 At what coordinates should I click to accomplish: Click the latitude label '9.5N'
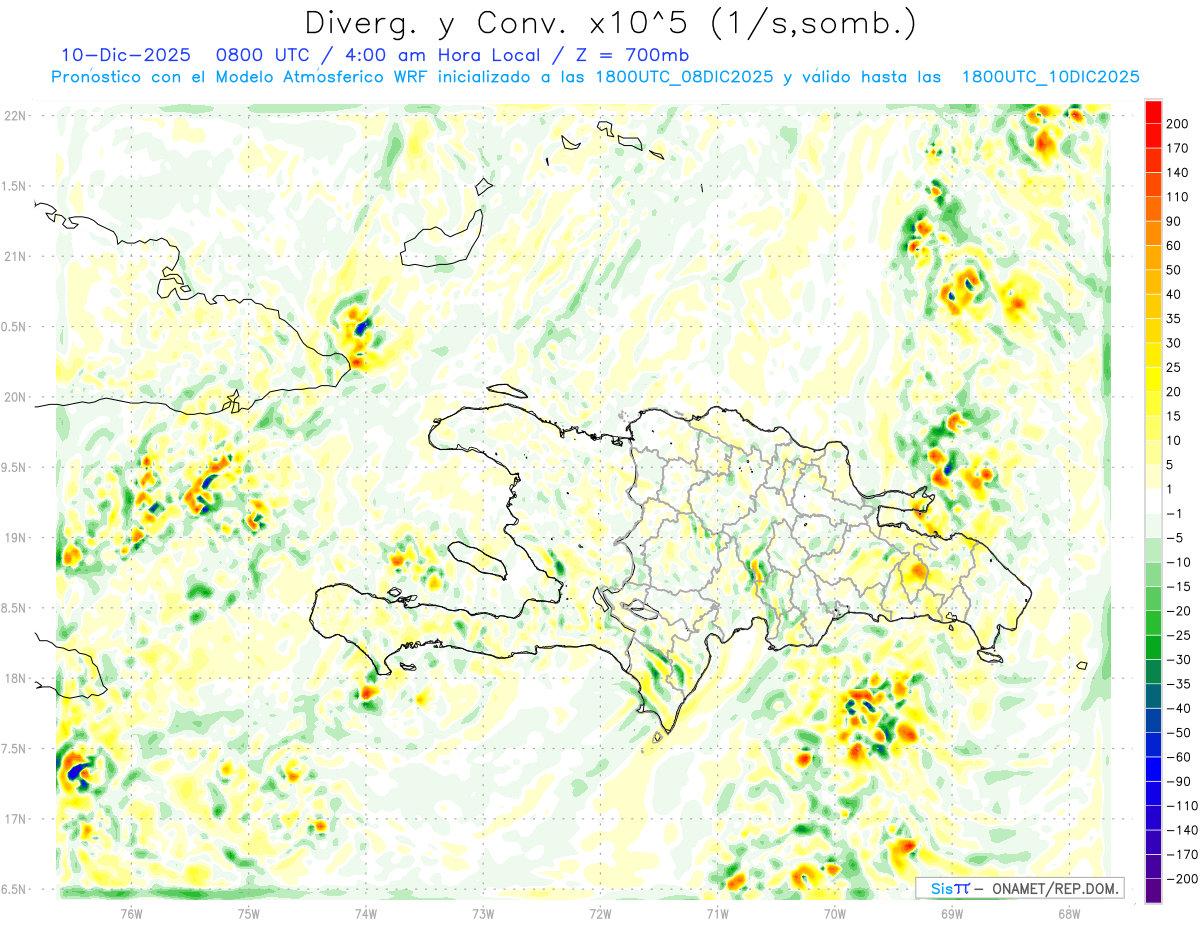13,467
